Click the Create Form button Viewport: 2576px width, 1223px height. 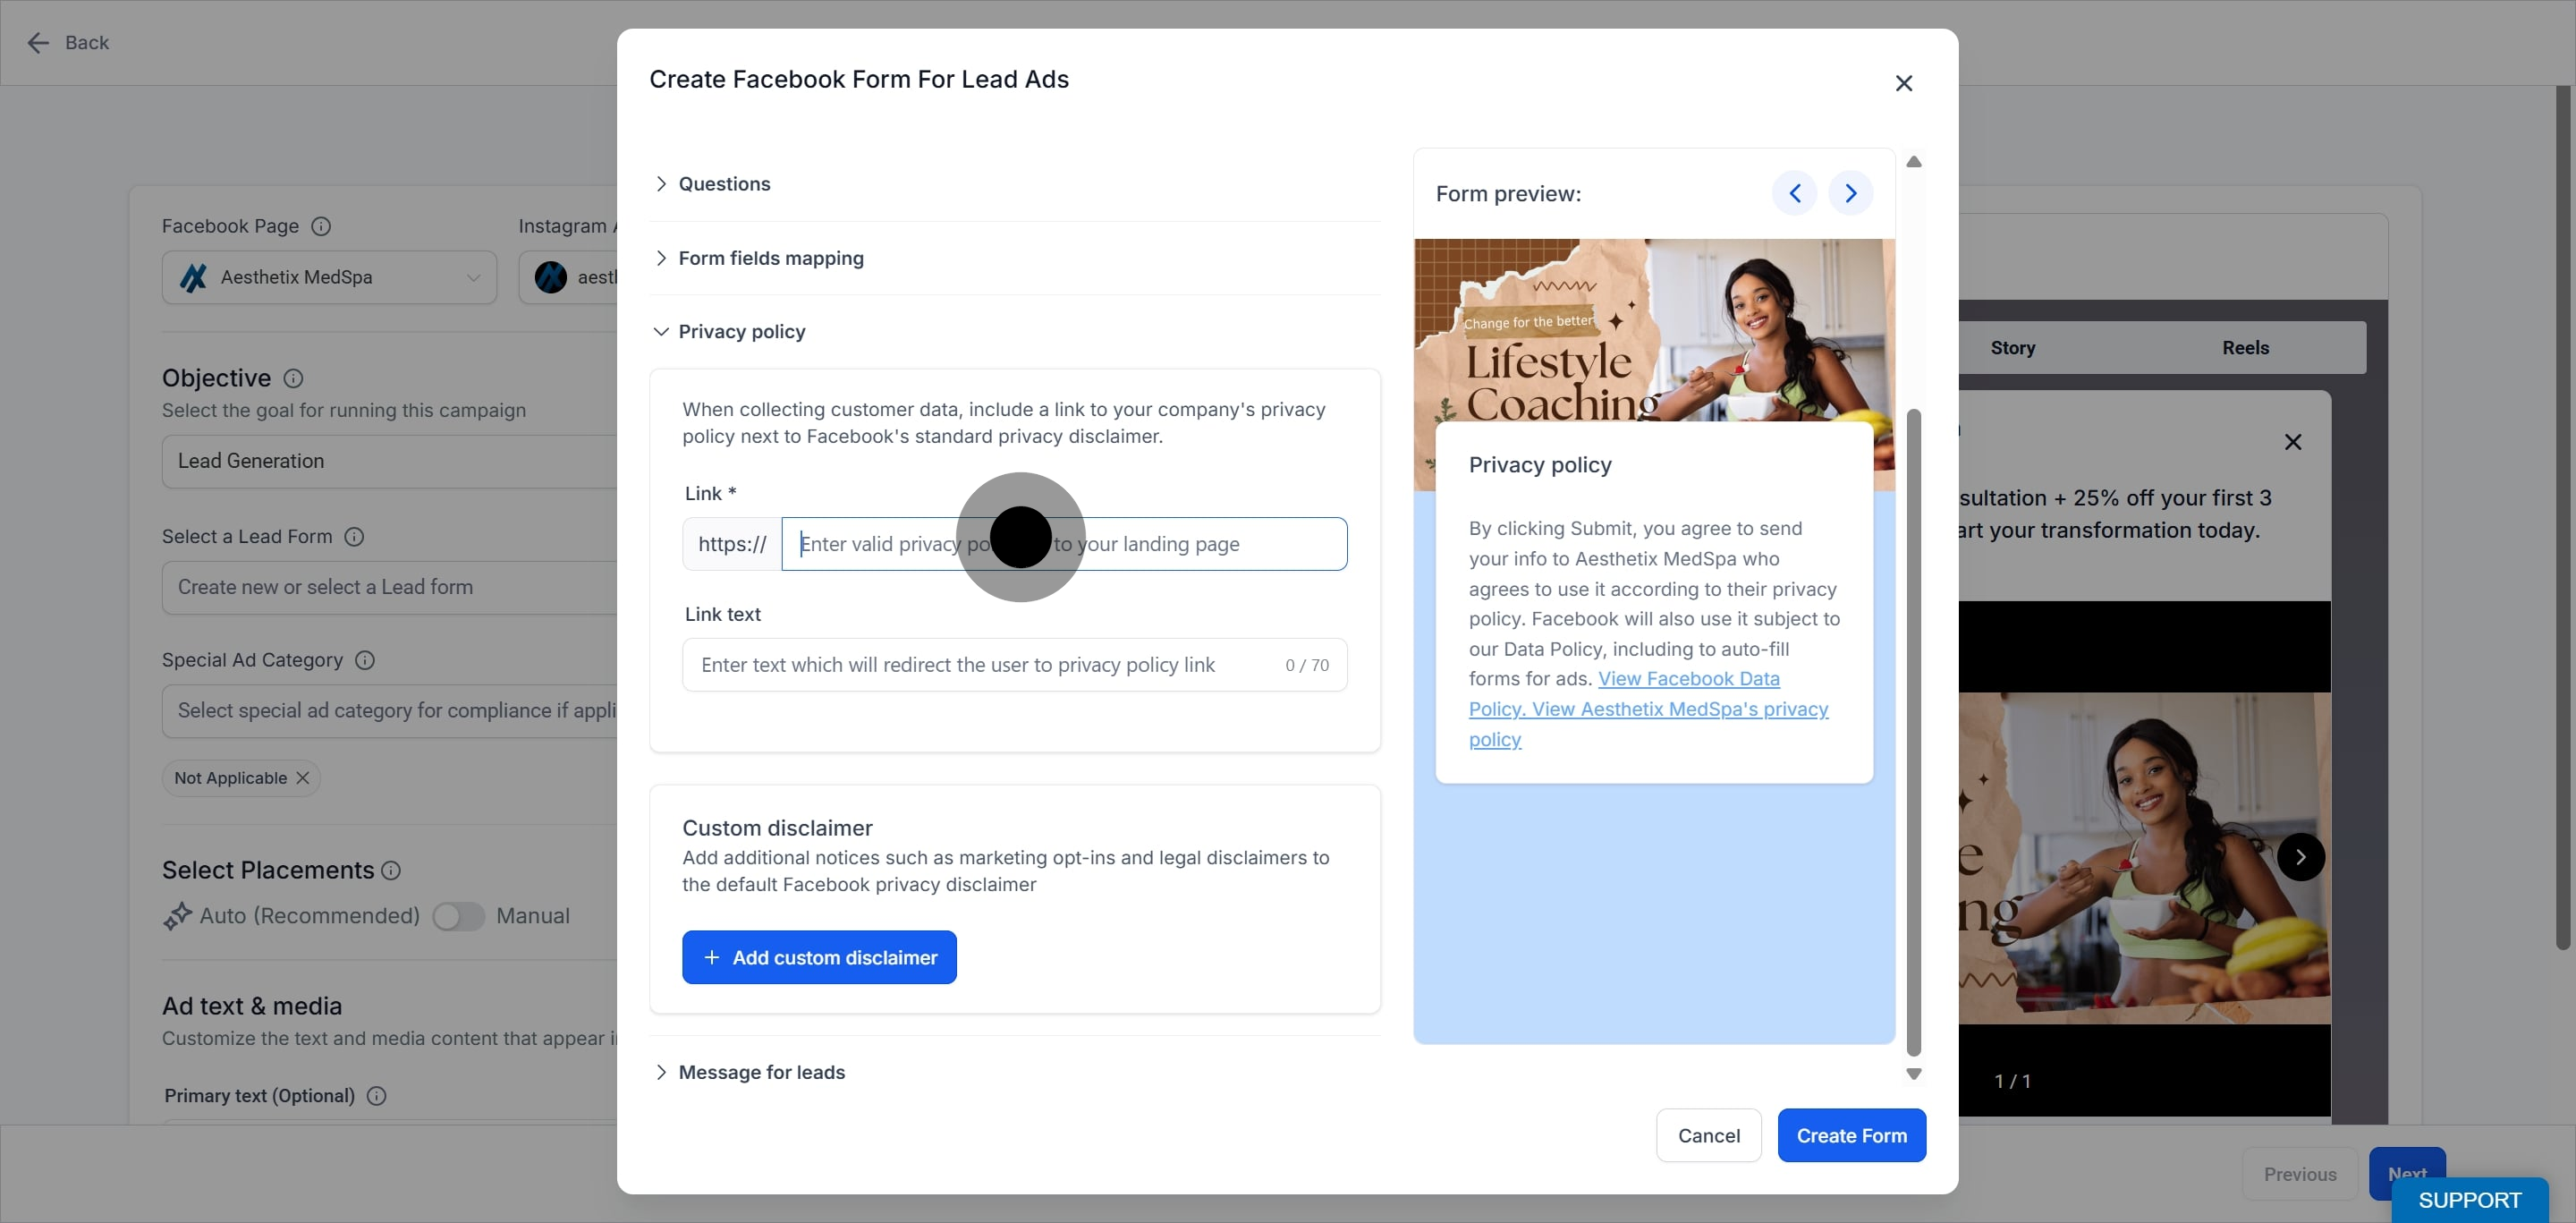pyautogui.click(x=1851, y=1135)
